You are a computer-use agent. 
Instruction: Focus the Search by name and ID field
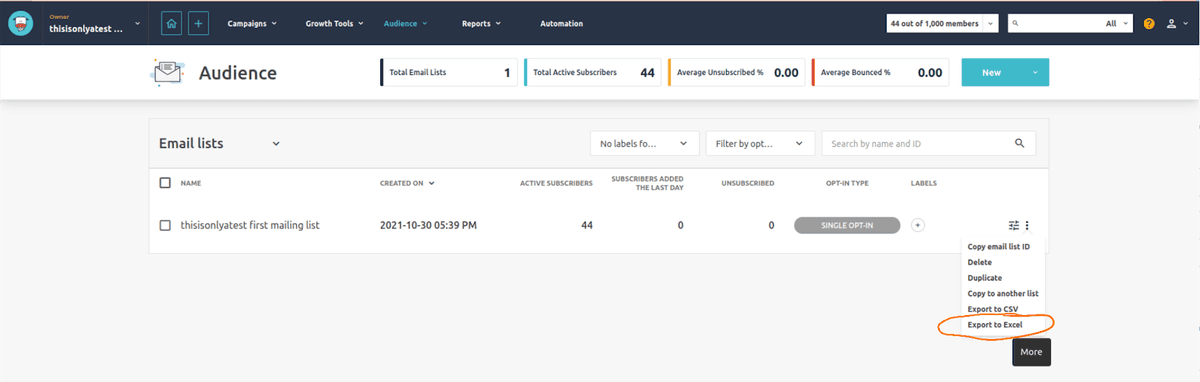(929, 143)
